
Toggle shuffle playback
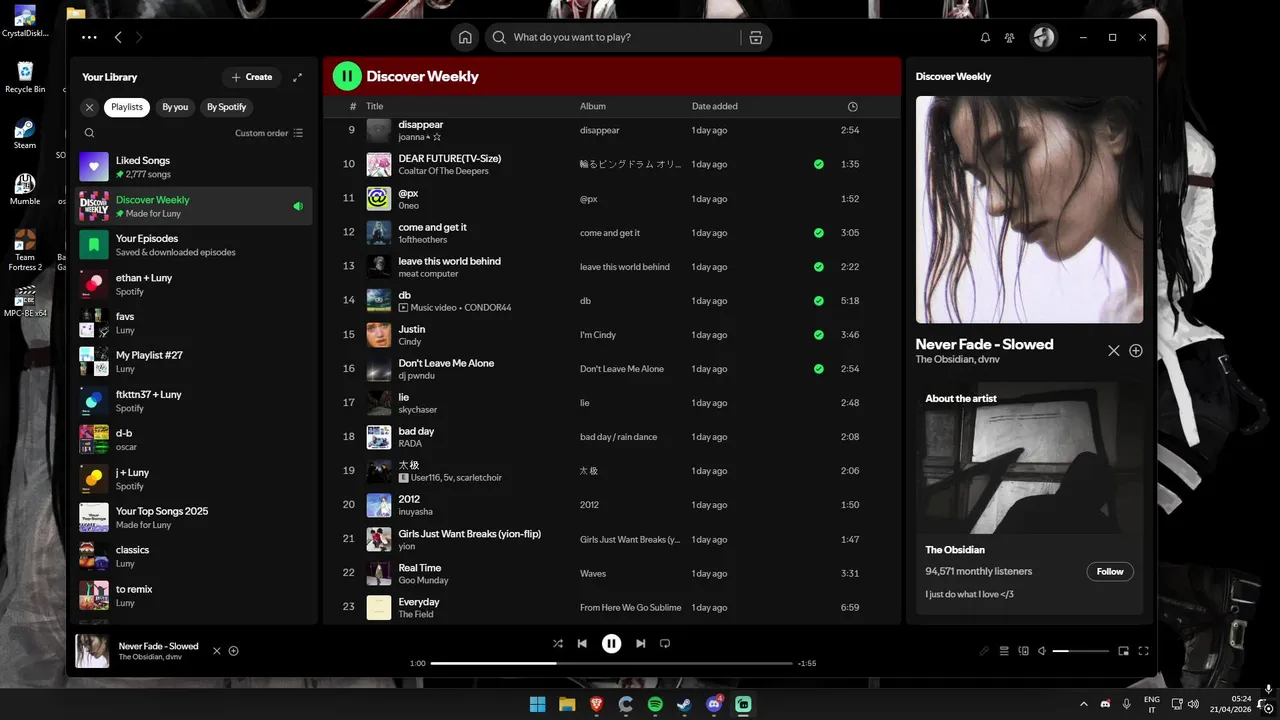[x=558, y=644]
